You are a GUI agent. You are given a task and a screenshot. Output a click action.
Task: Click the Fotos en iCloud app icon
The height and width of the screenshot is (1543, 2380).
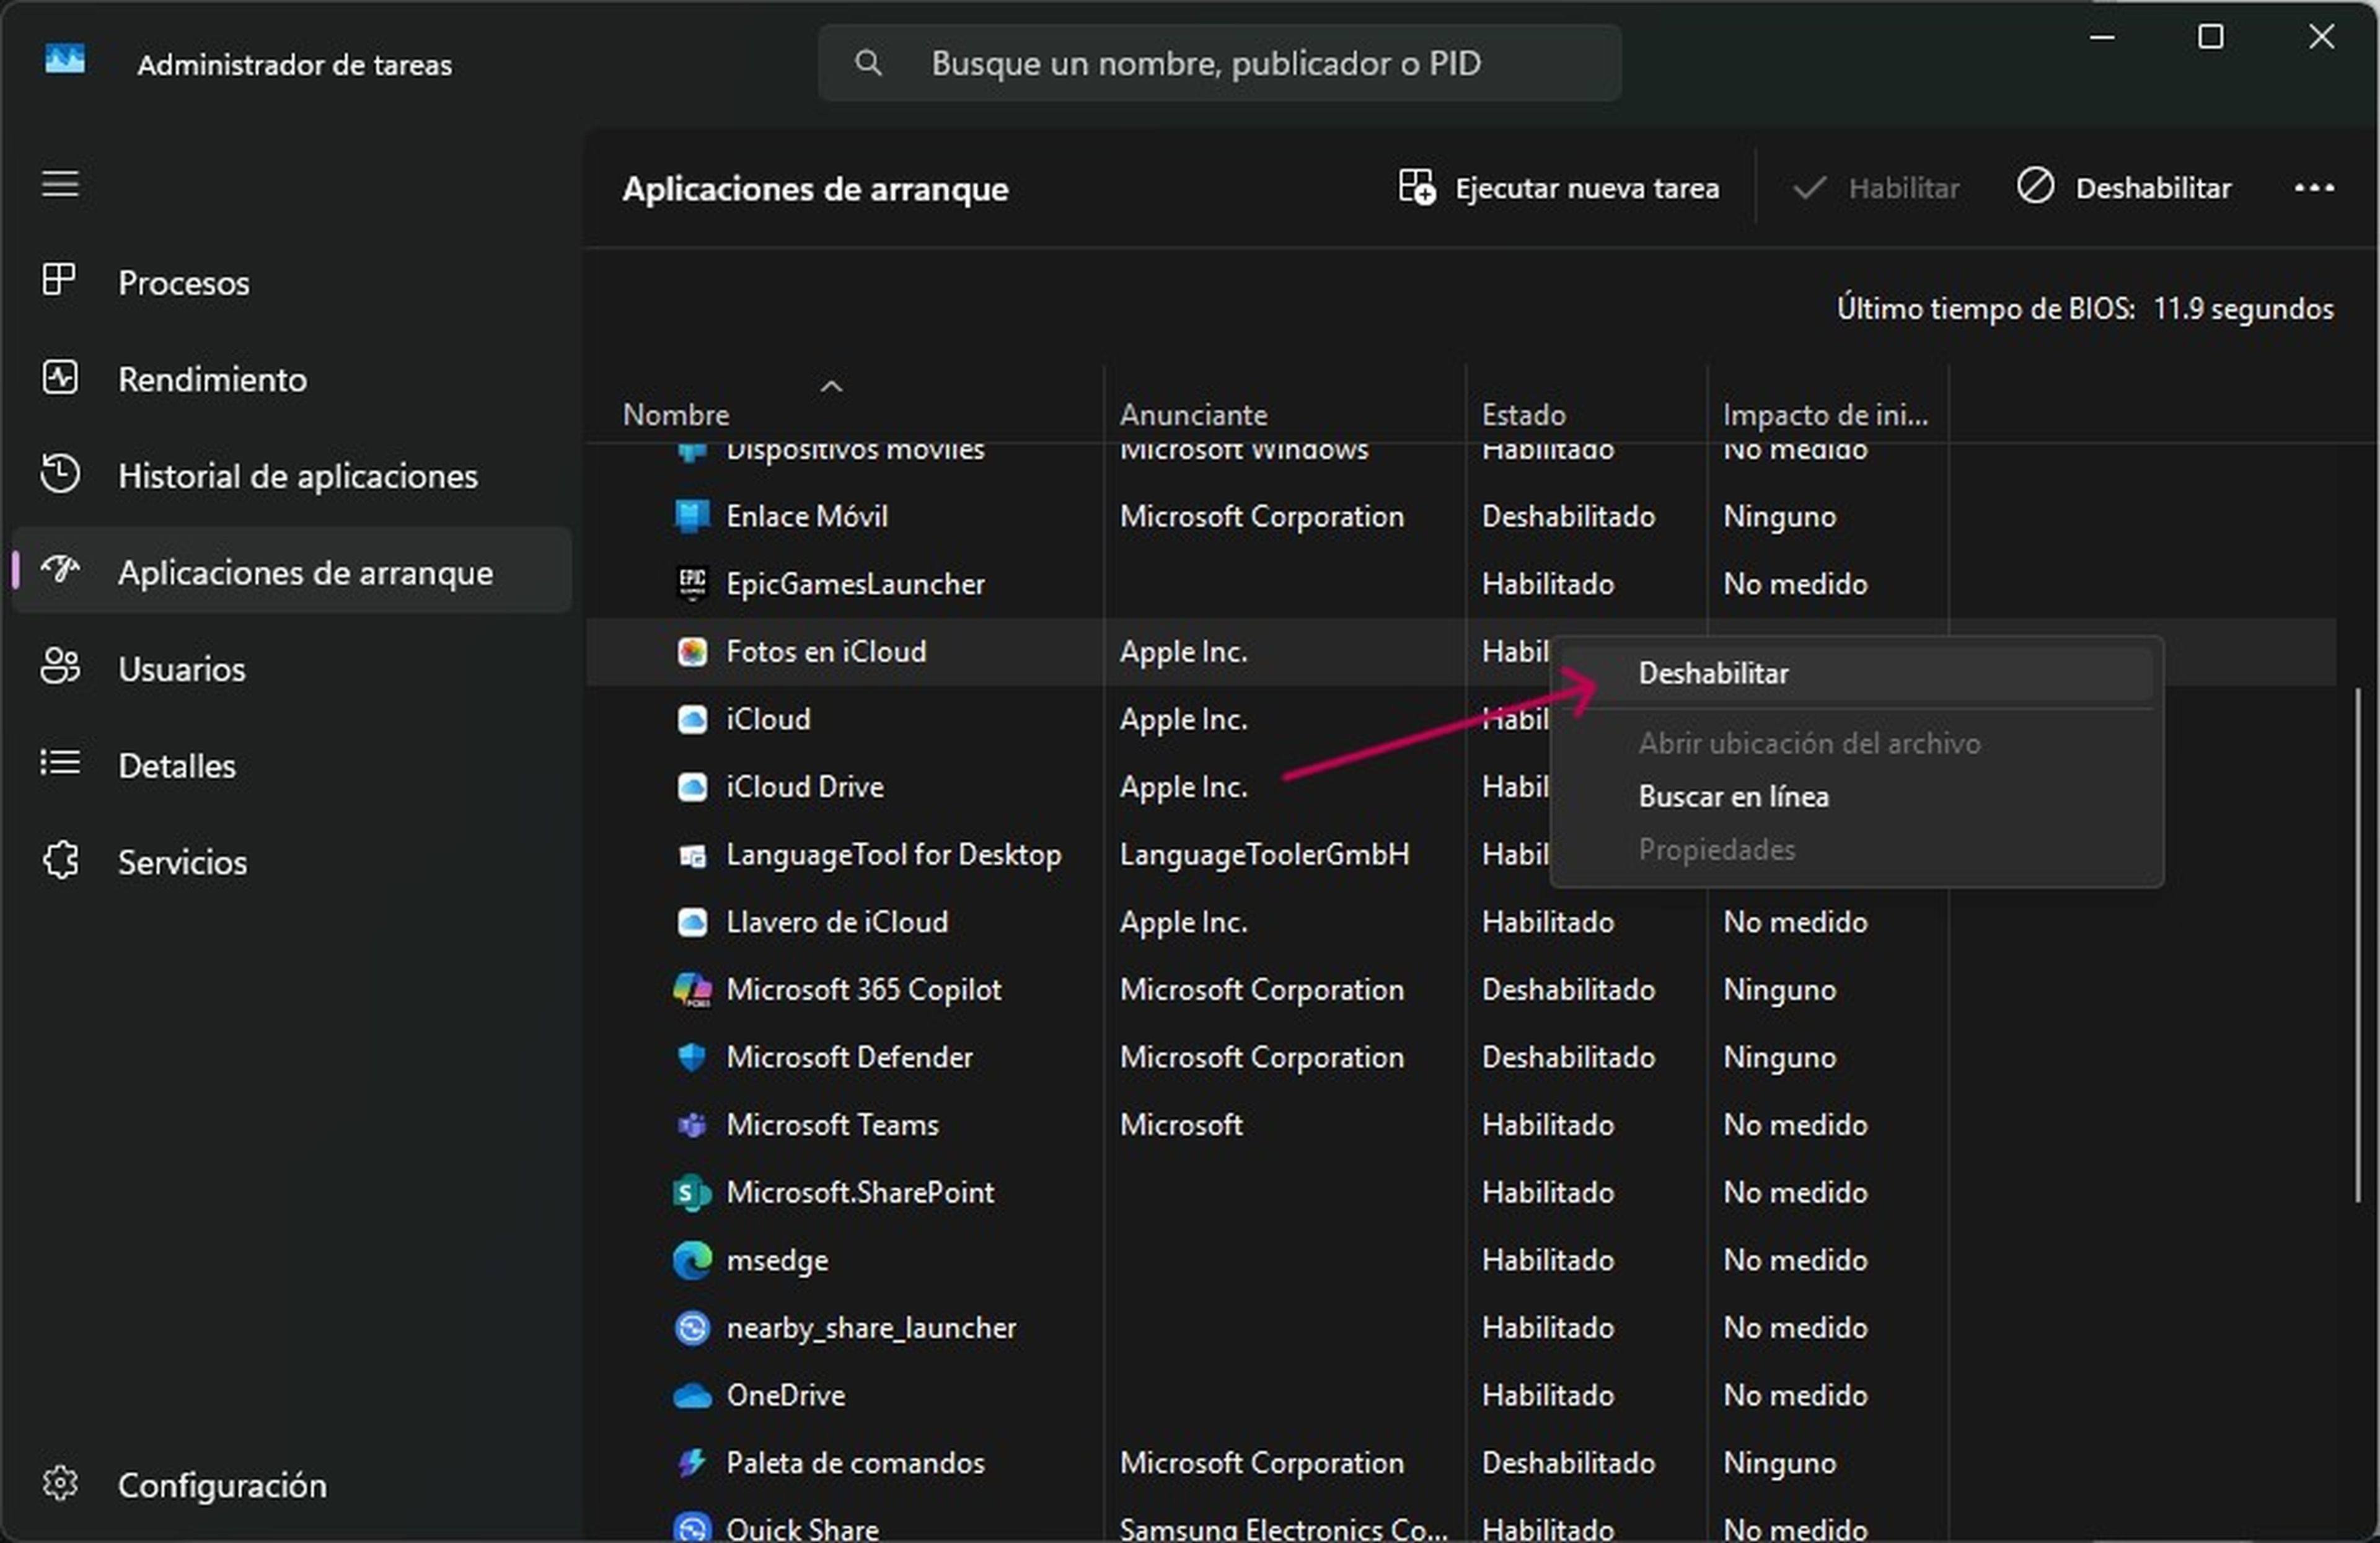tap(692, 652)
